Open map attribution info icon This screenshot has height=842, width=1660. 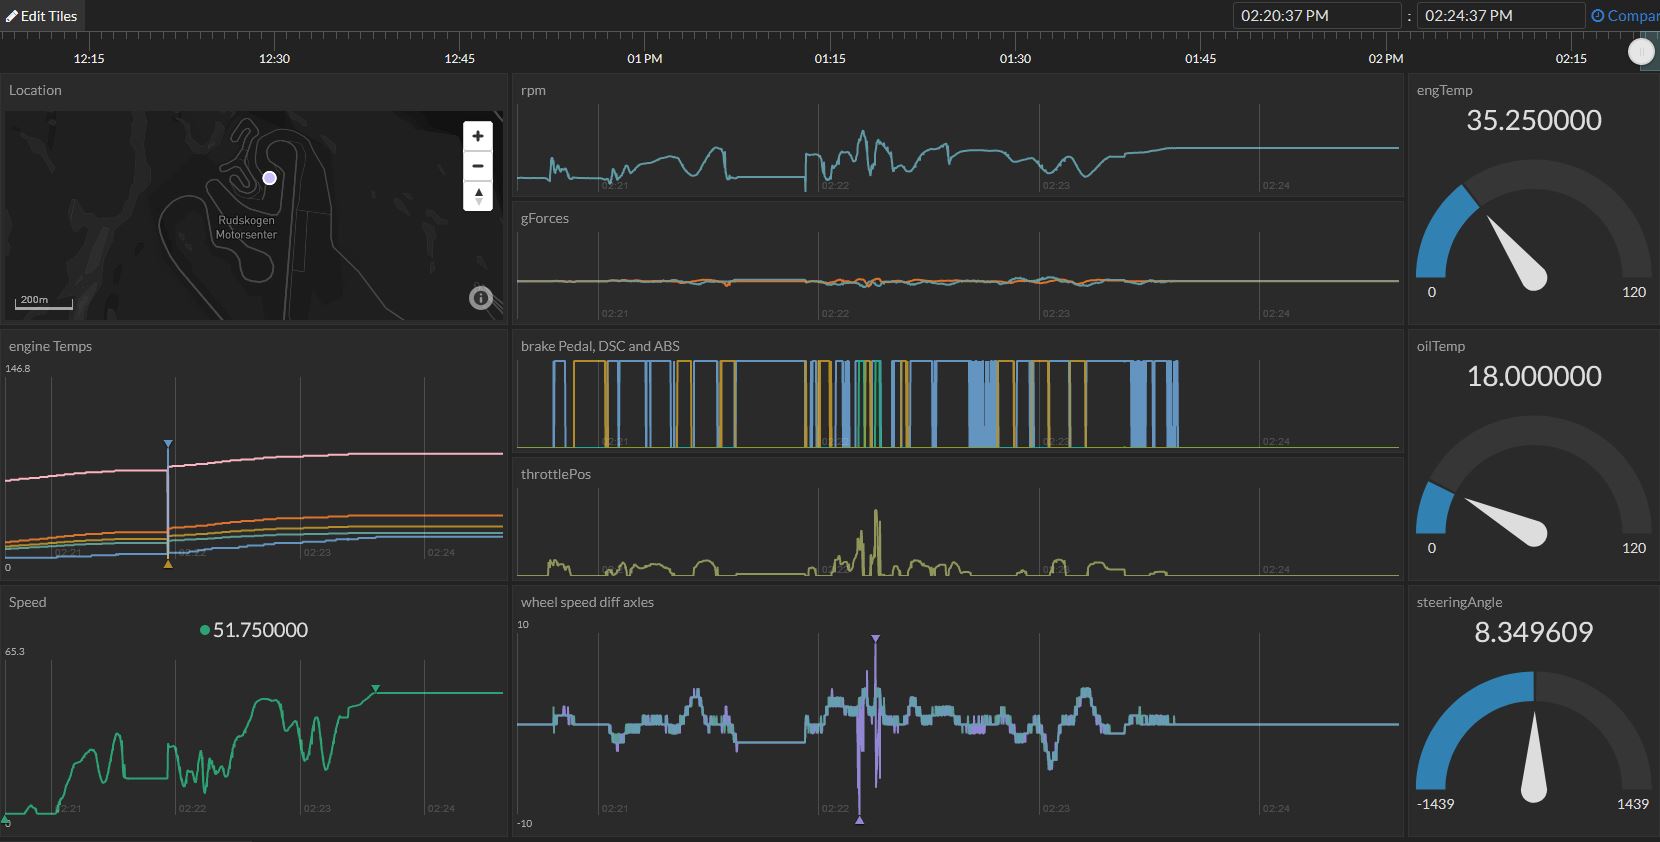point(481,297)
